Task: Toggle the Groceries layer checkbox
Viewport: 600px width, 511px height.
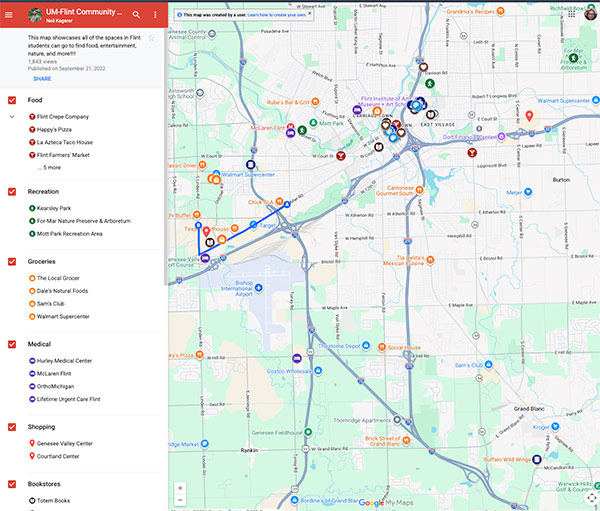Action: tap(12, 262)
